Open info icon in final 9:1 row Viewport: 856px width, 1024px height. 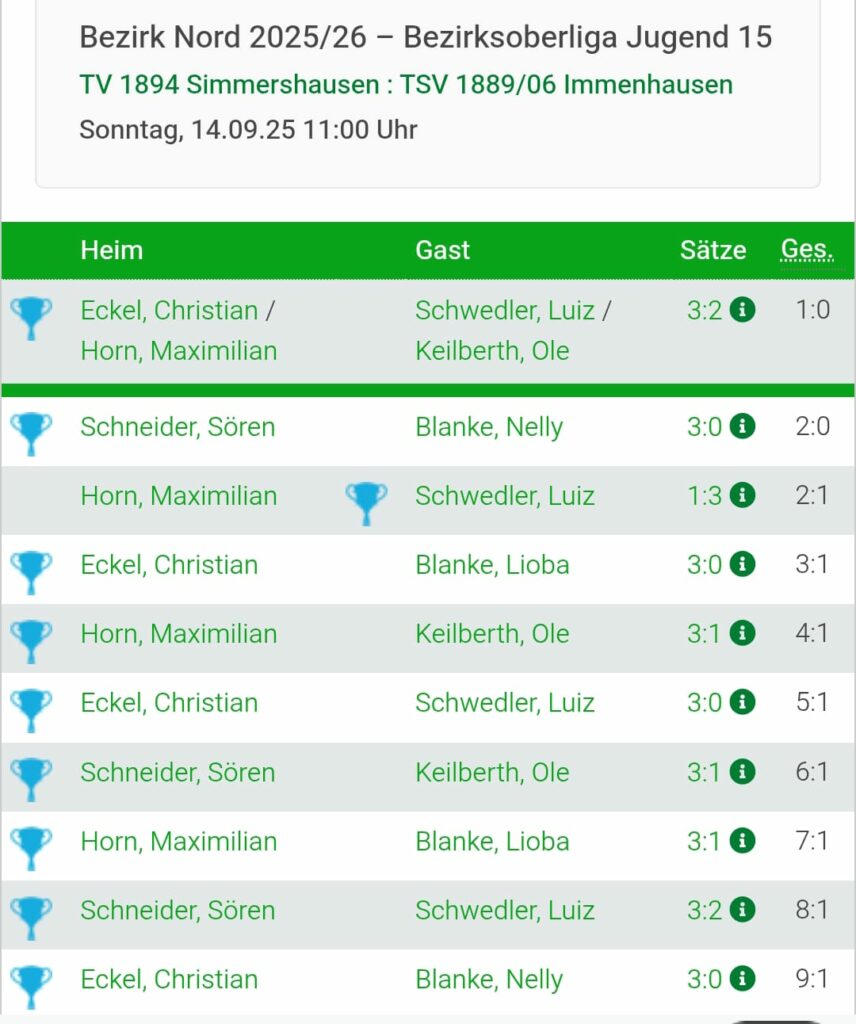tap(742, 979)
